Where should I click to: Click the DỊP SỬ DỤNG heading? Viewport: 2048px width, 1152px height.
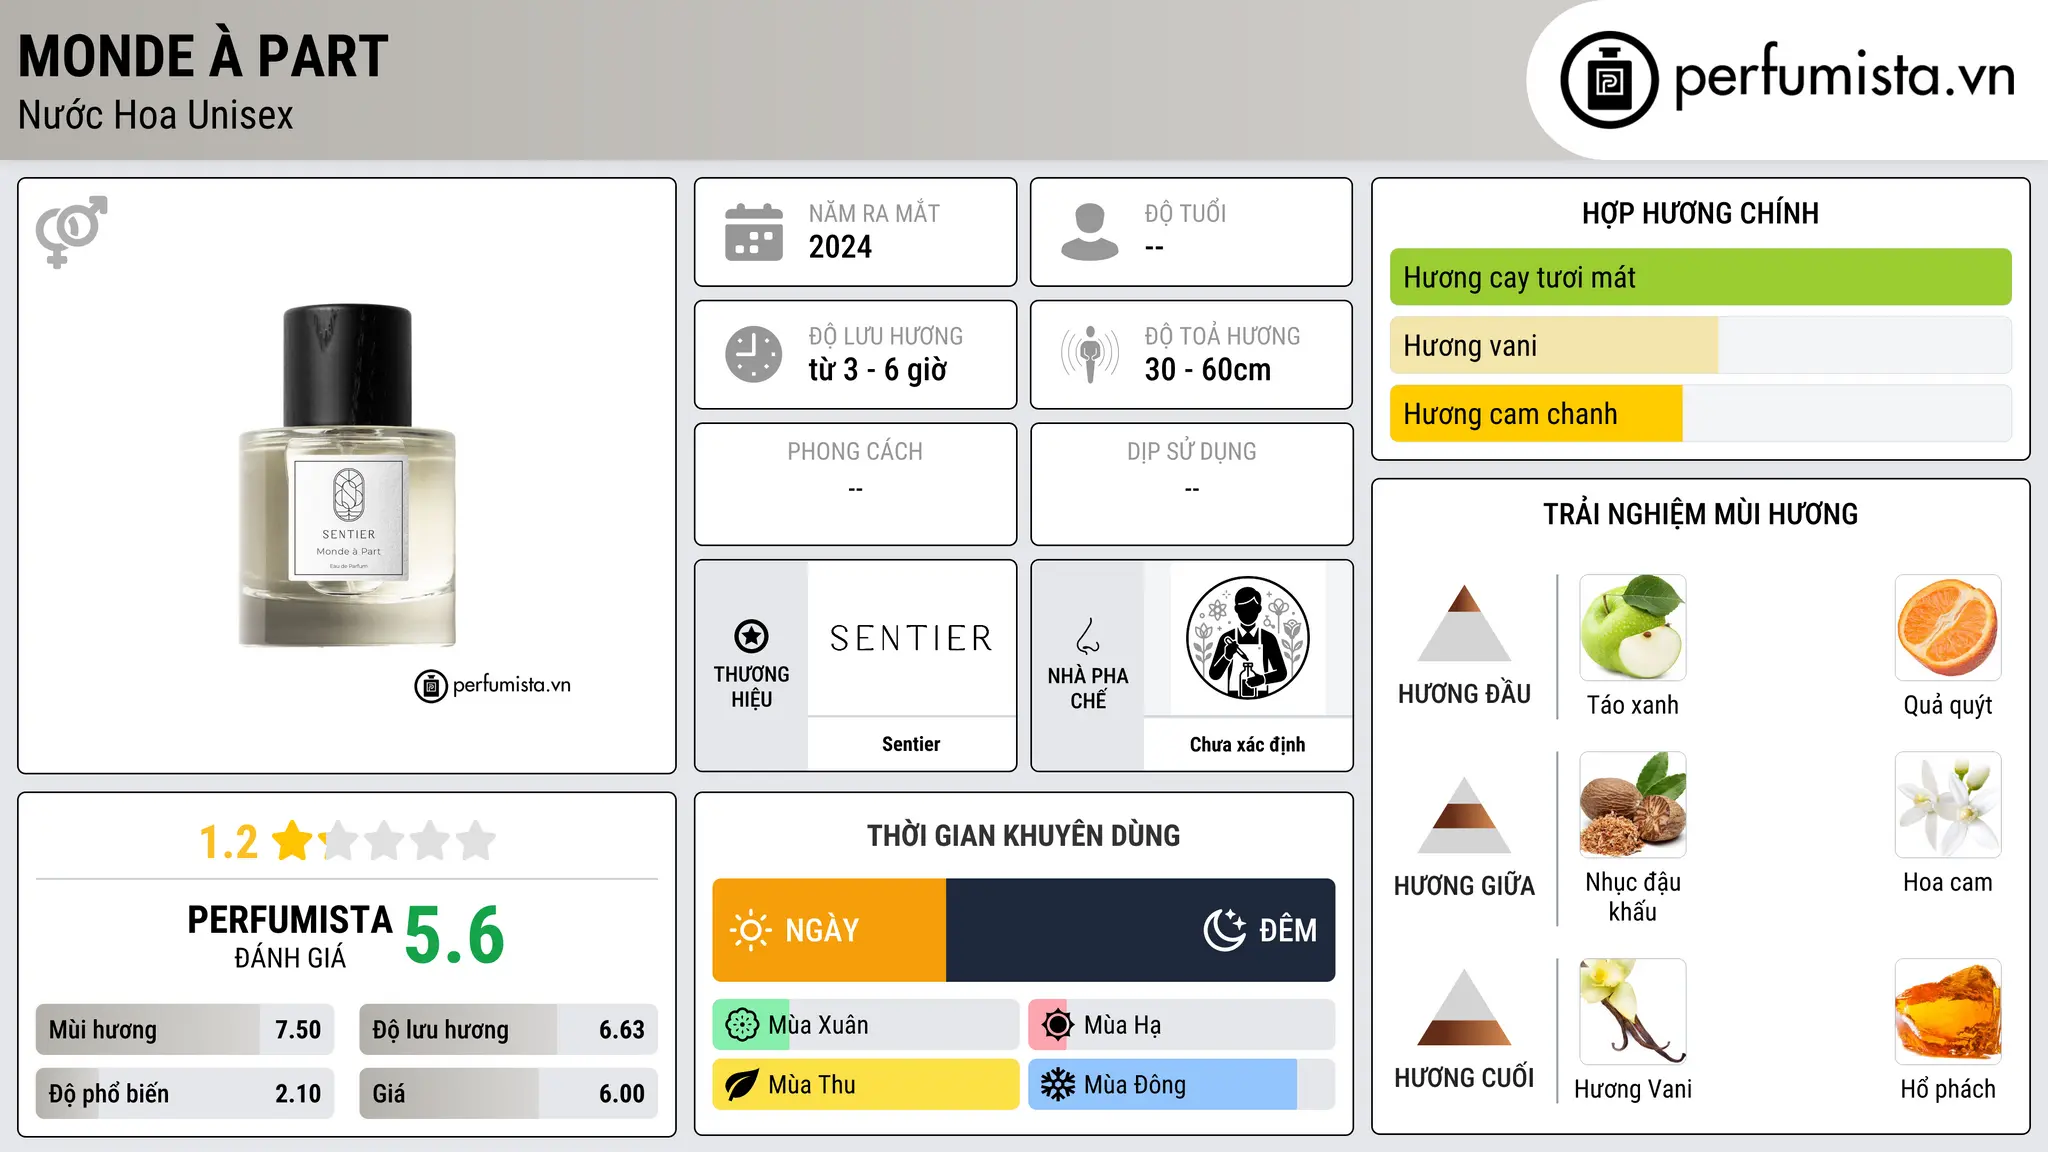point(1192,452)
